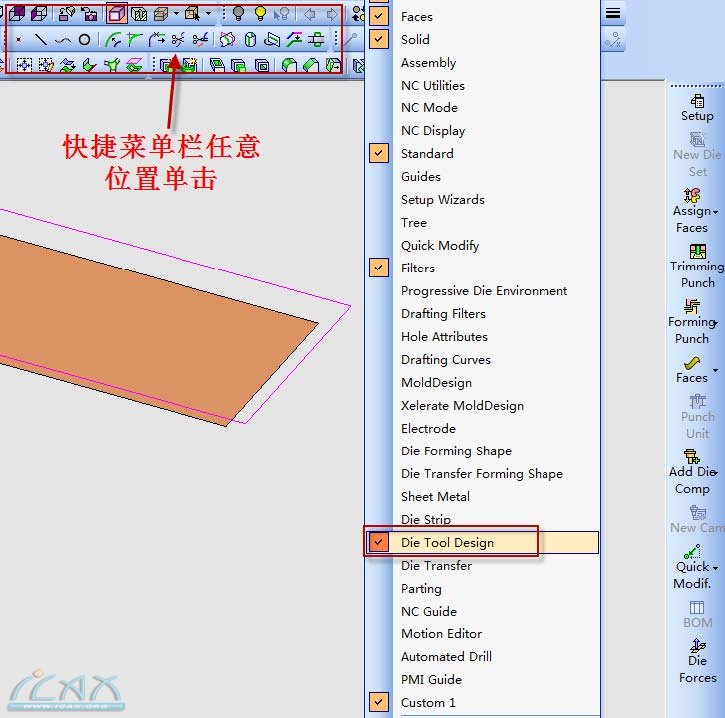Enable the Xelerate MoldDesign toolbar

coord(462,405)
